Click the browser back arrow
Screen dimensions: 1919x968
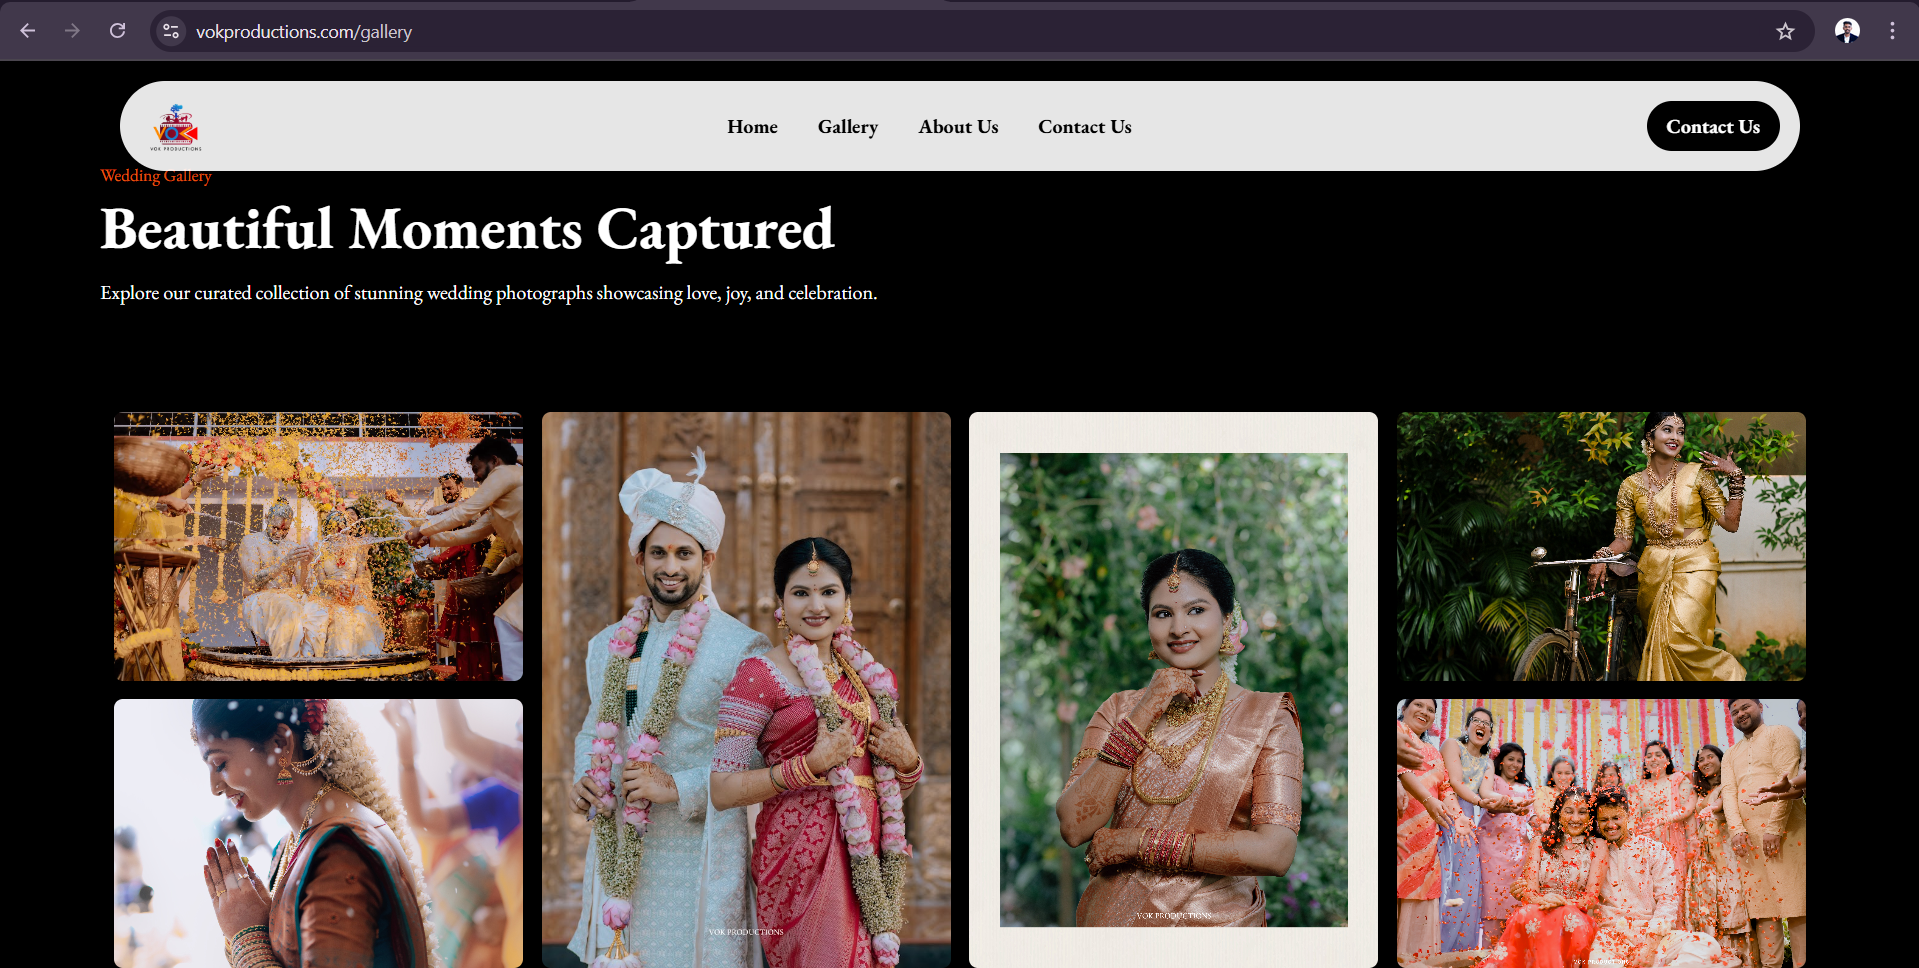(28, 31)
